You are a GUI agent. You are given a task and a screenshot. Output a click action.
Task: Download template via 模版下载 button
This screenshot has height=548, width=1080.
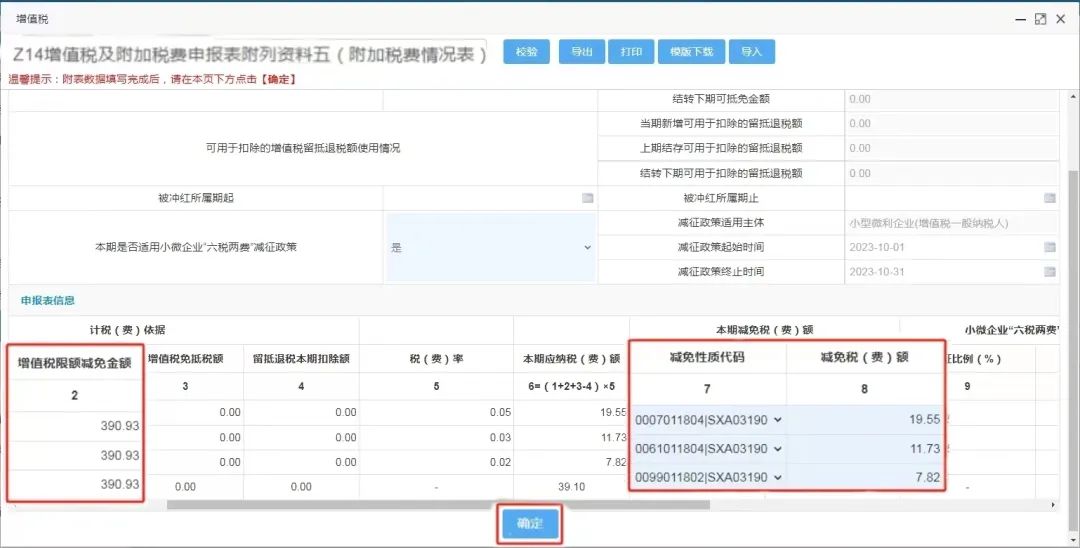coord(691,52)
